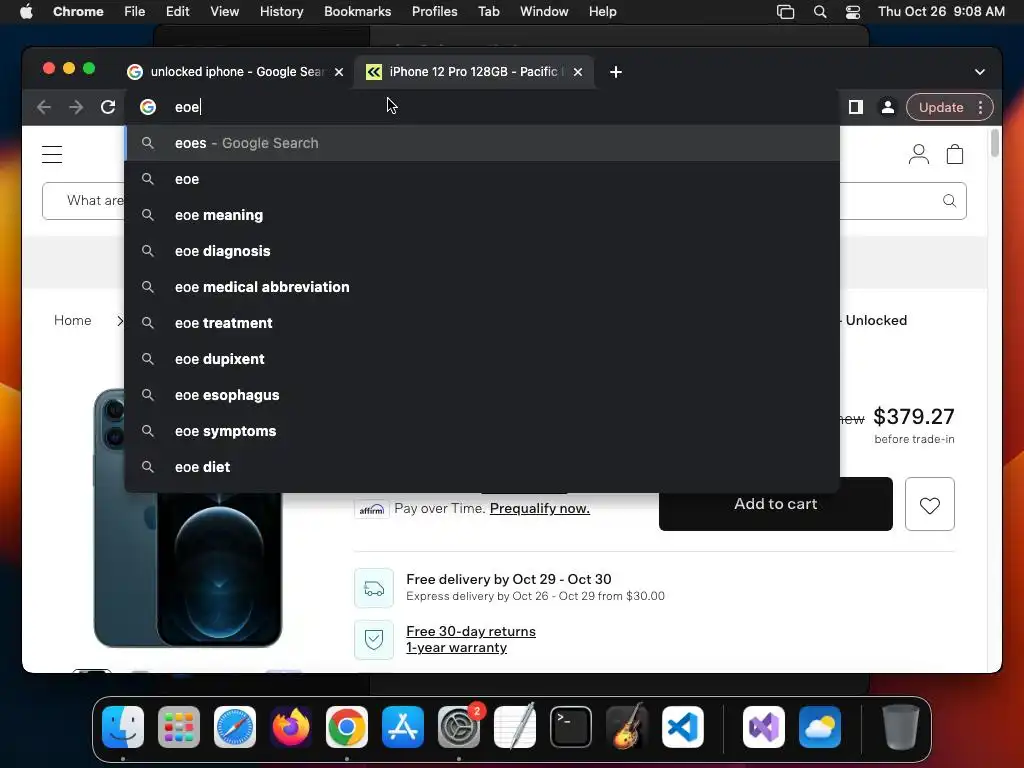Open Chrome profile avatar icon

tap(888, 107)
